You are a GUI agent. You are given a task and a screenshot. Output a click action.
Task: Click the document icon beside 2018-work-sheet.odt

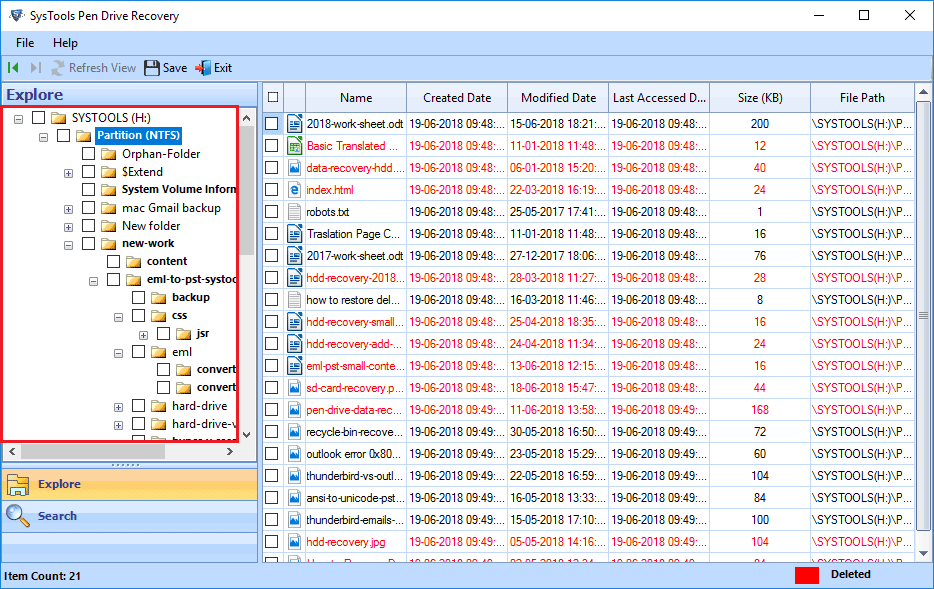[294, 123]
